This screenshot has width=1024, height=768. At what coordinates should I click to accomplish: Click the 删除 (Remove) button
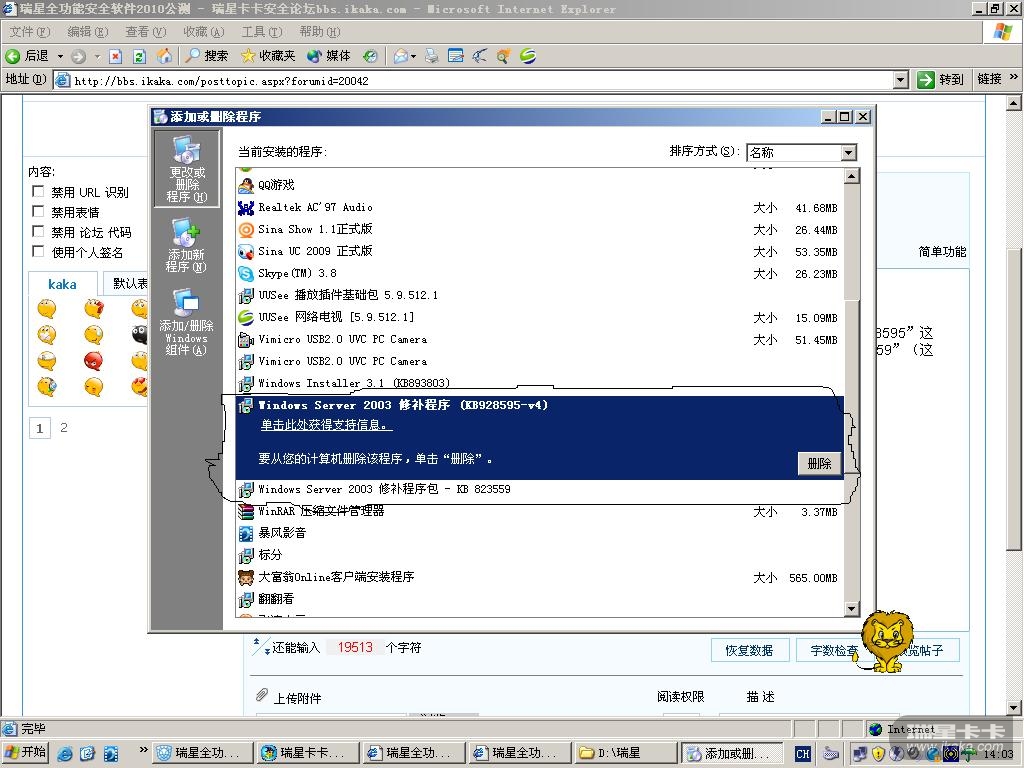coord(819,464)
